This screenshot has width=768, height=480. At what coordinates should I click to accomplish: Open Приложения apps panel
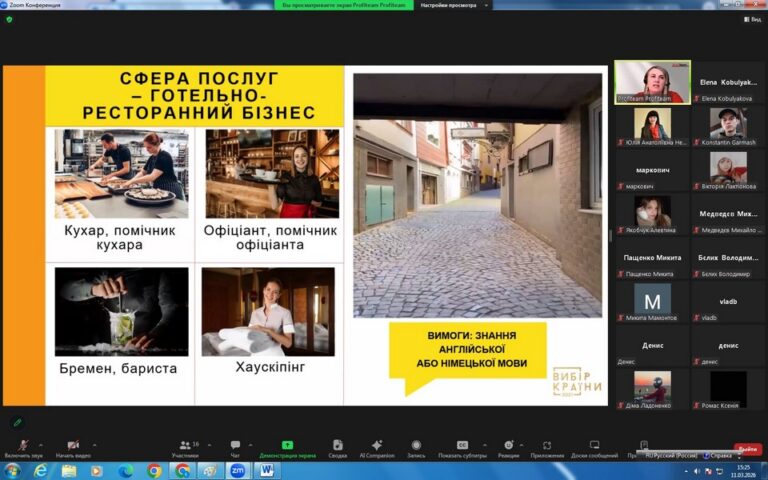[x=547, y=446]
